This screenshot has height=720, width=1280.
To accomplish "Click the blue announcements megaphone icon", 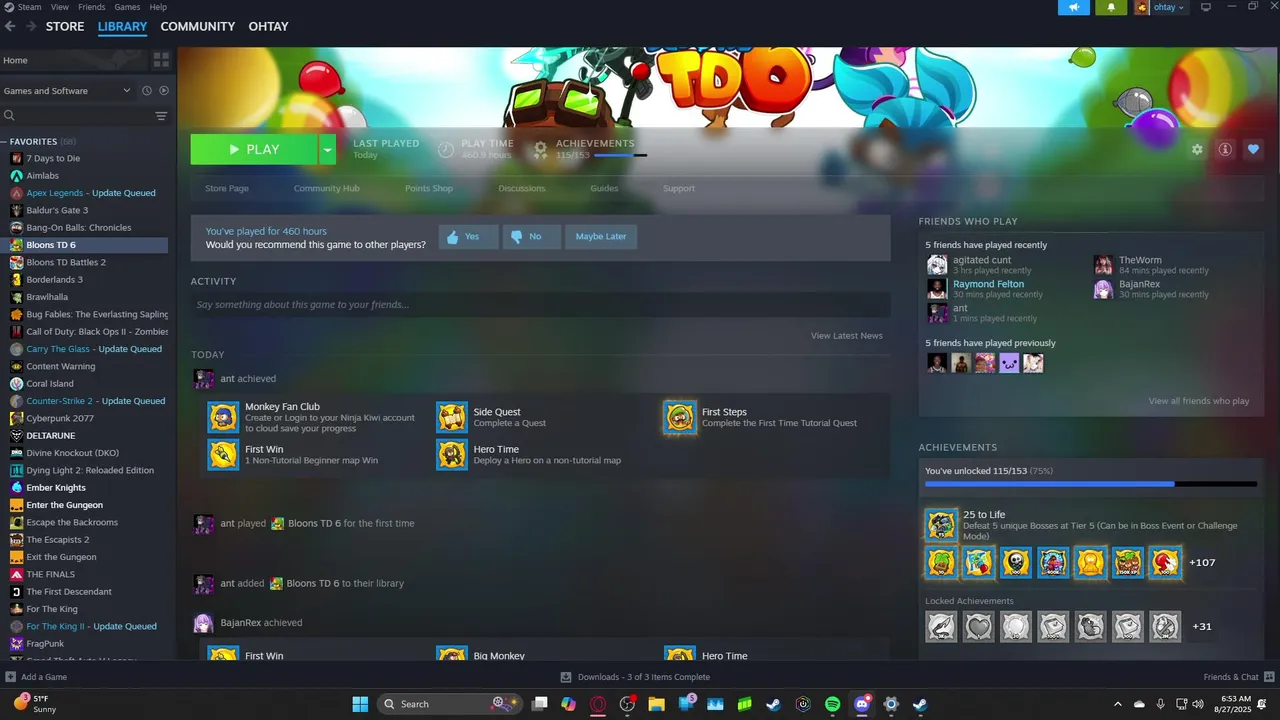I will (x=1074, y=7).
